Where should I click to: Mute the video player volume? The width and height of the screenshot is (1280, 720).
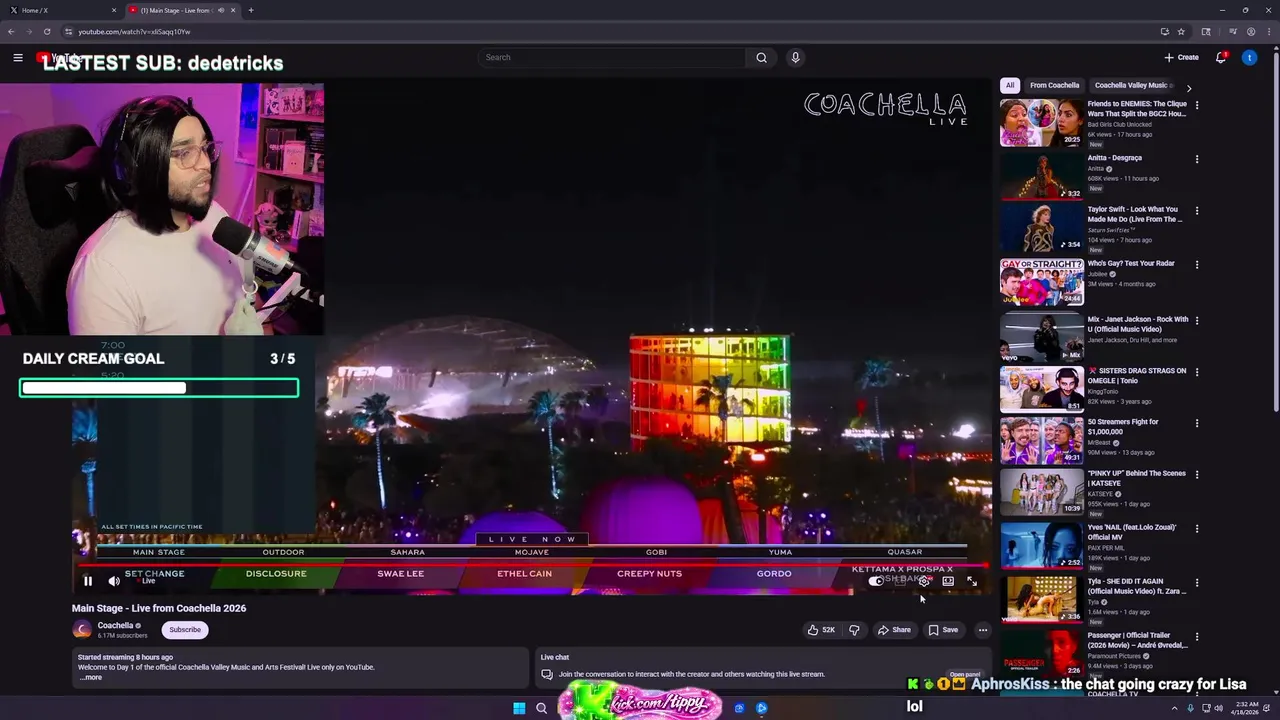(114, 581)
